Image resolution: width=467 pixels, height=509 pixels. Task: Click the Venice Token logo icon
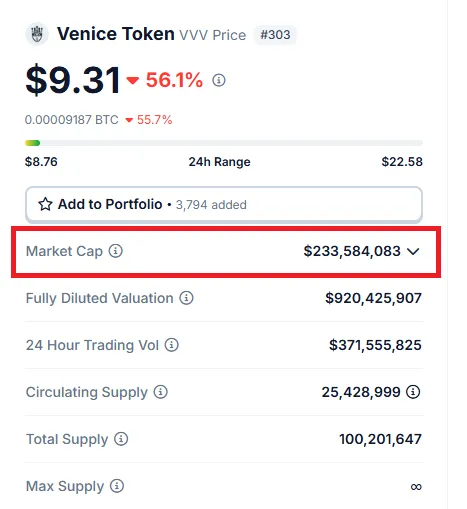(x=37, y=34)
